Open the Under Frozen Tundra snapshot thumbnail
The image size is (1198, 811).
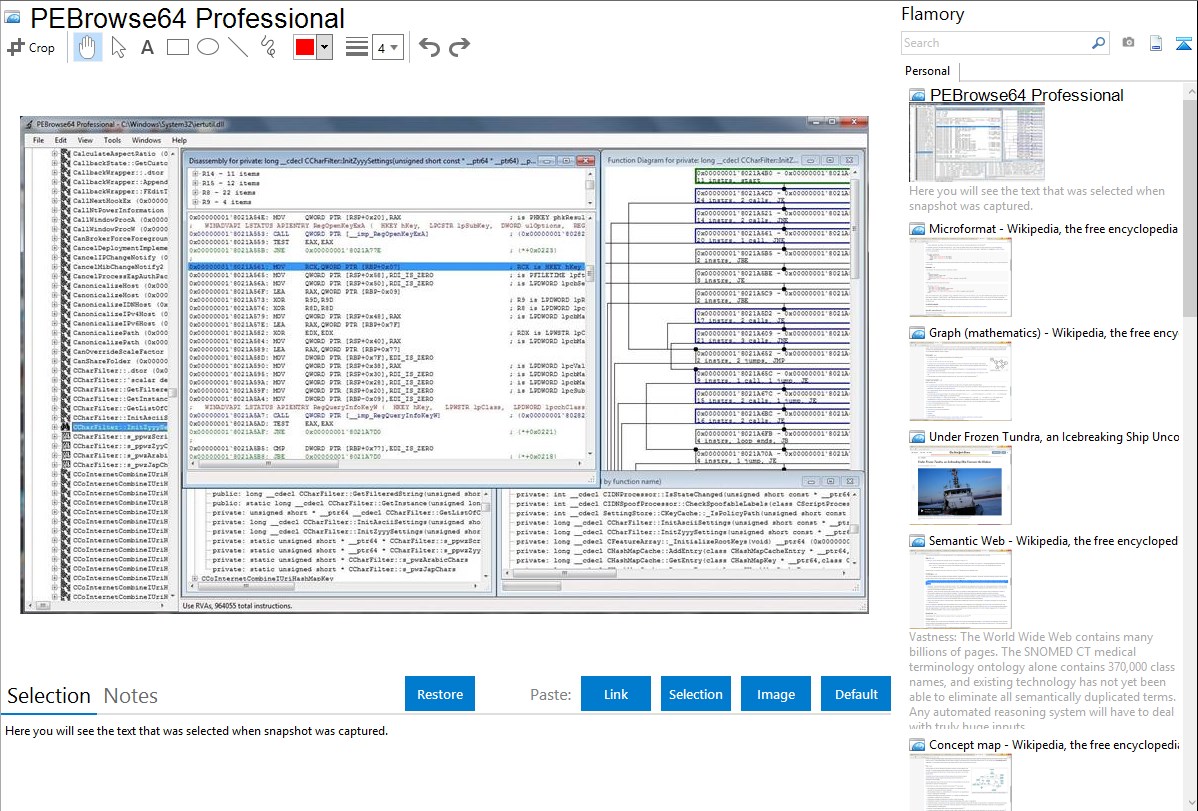pos(960,483)
